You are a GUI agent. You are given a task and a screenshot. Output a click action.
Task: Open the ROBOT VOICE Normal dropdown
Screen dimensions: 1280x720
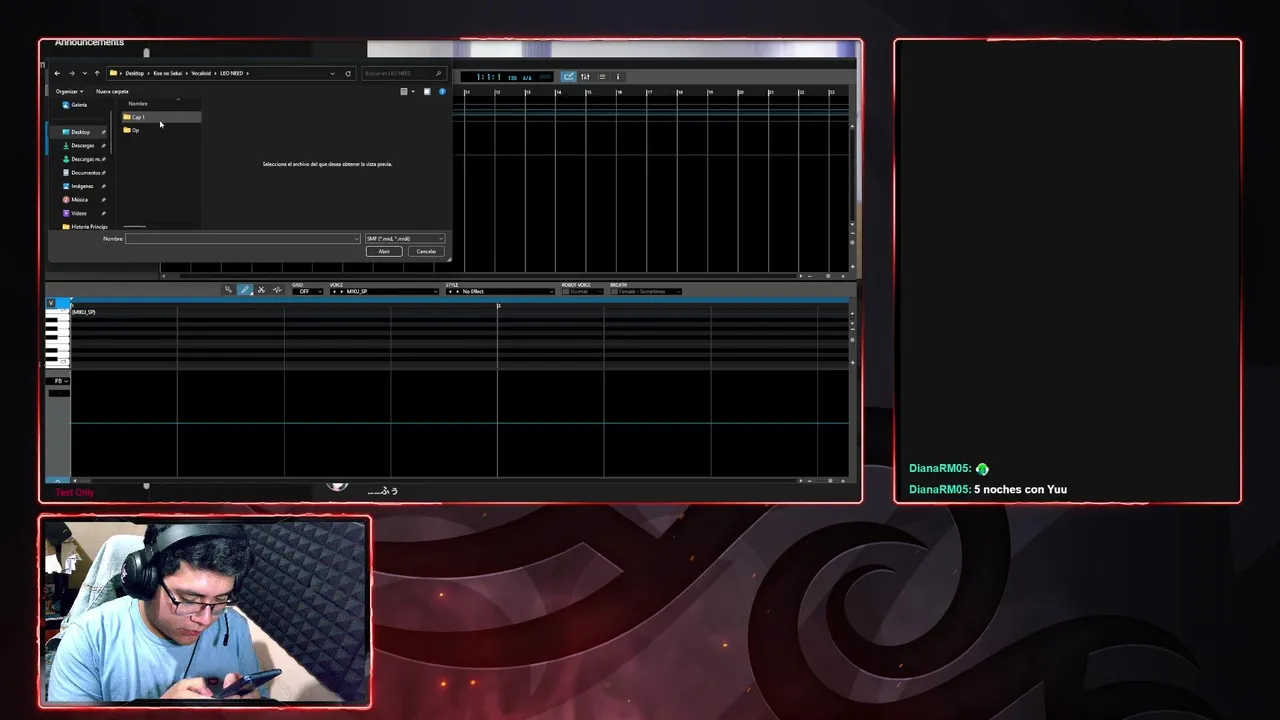click(582, 291)
